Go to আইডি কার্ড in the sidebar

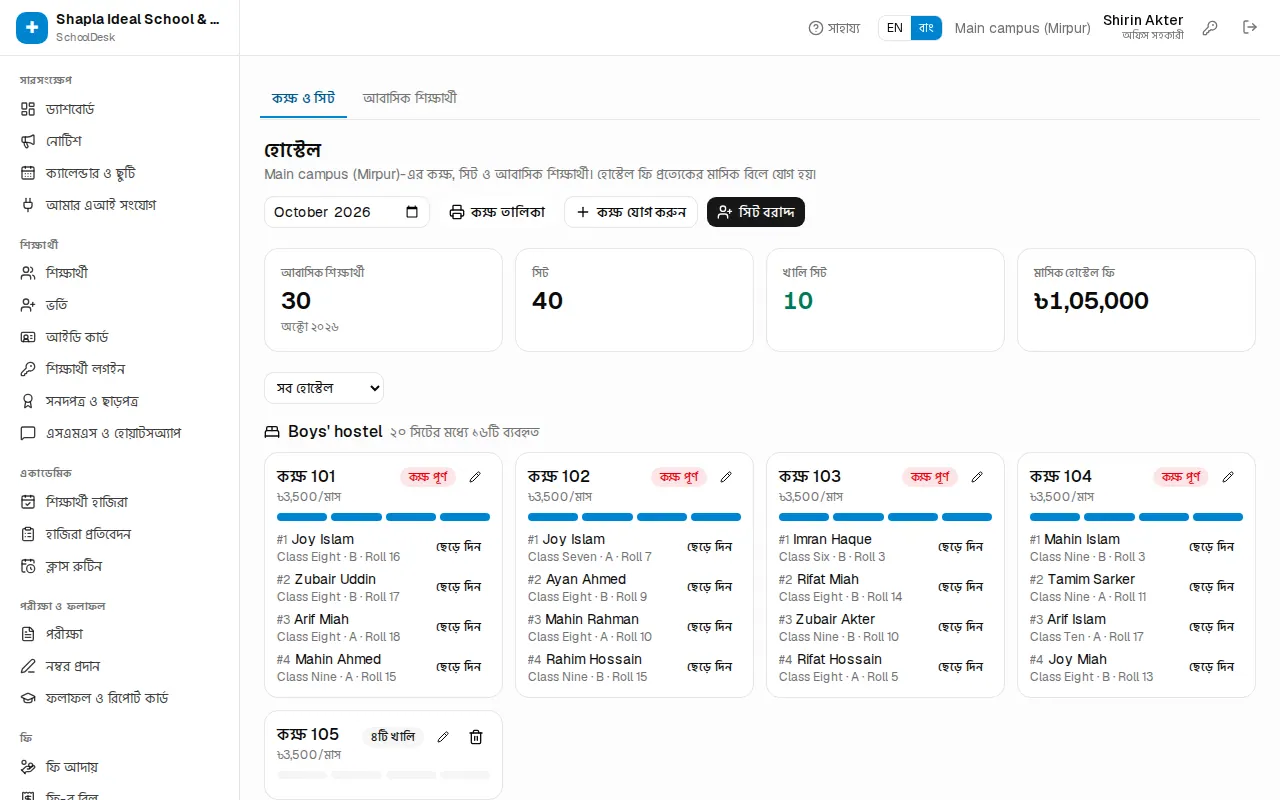tap(120, 337)
